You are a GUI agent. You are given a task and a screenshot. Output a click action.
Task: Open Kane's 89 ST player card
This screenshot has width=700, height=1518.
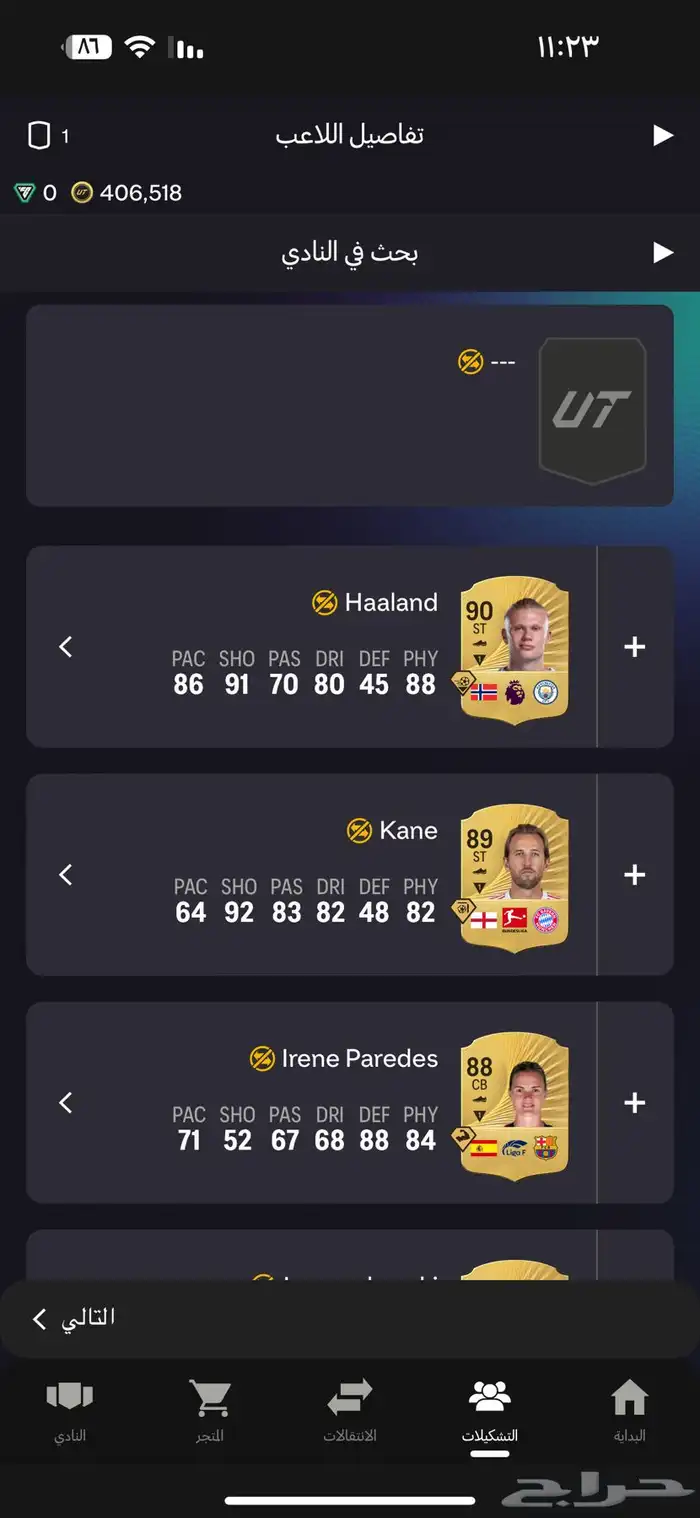(x=515, y=875)
